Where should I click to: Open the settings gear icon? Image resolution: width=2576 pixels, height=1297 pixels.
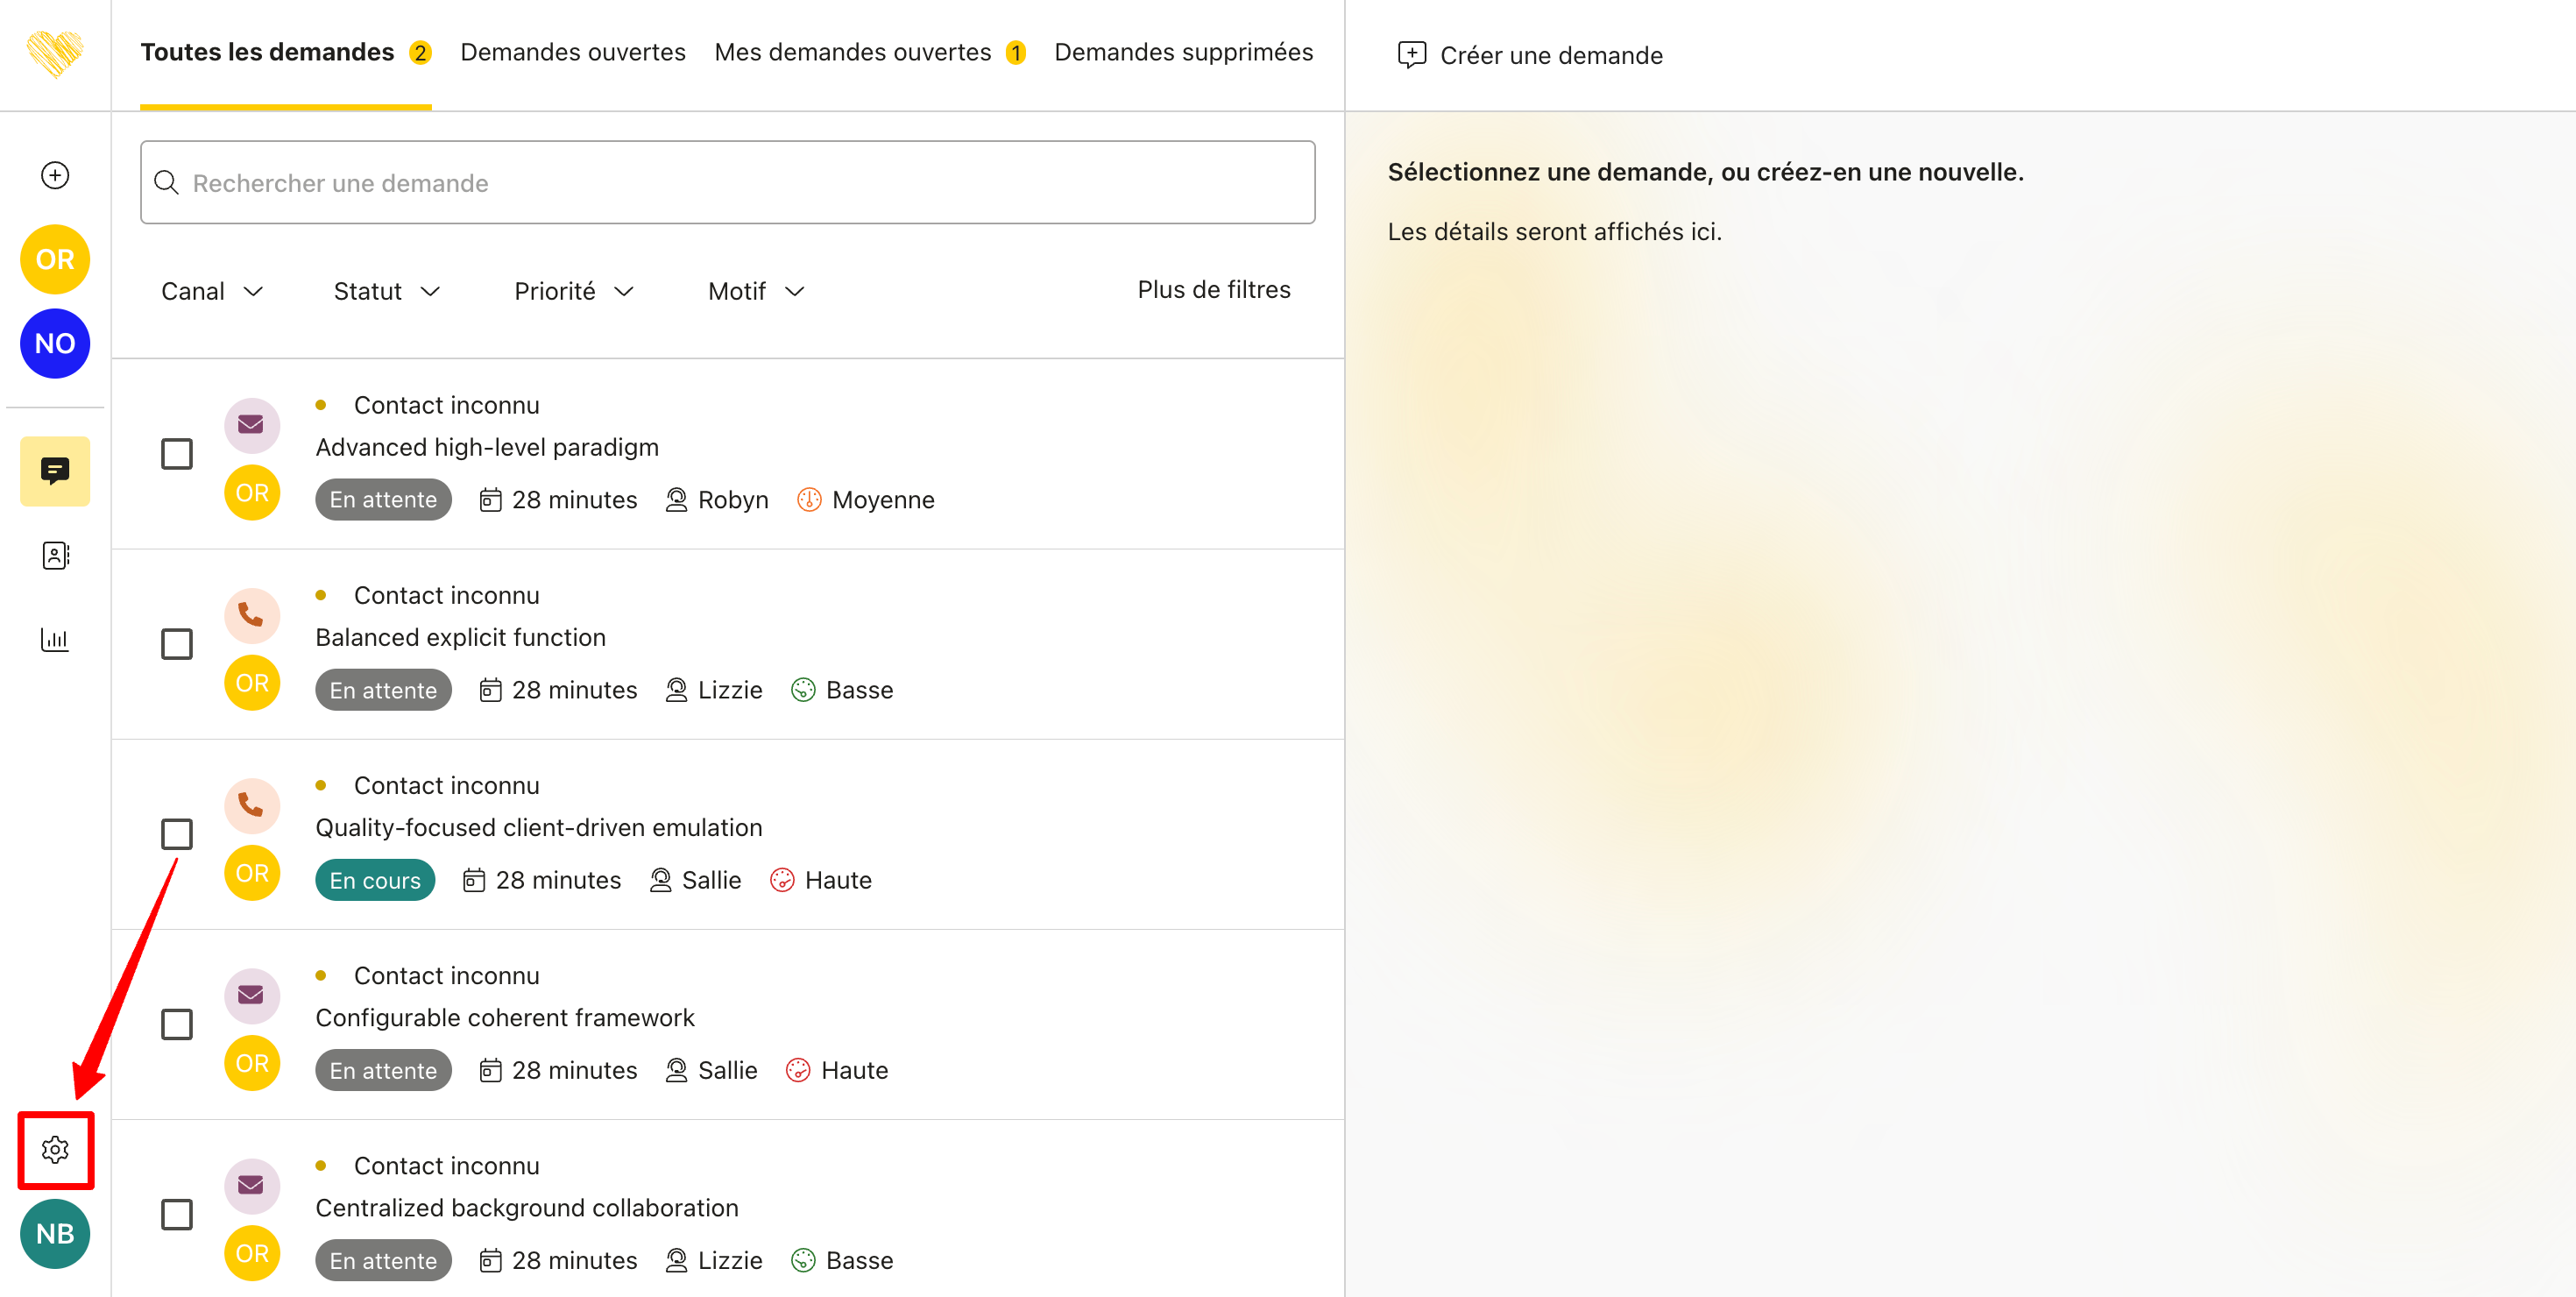[x=55, y=1149]
